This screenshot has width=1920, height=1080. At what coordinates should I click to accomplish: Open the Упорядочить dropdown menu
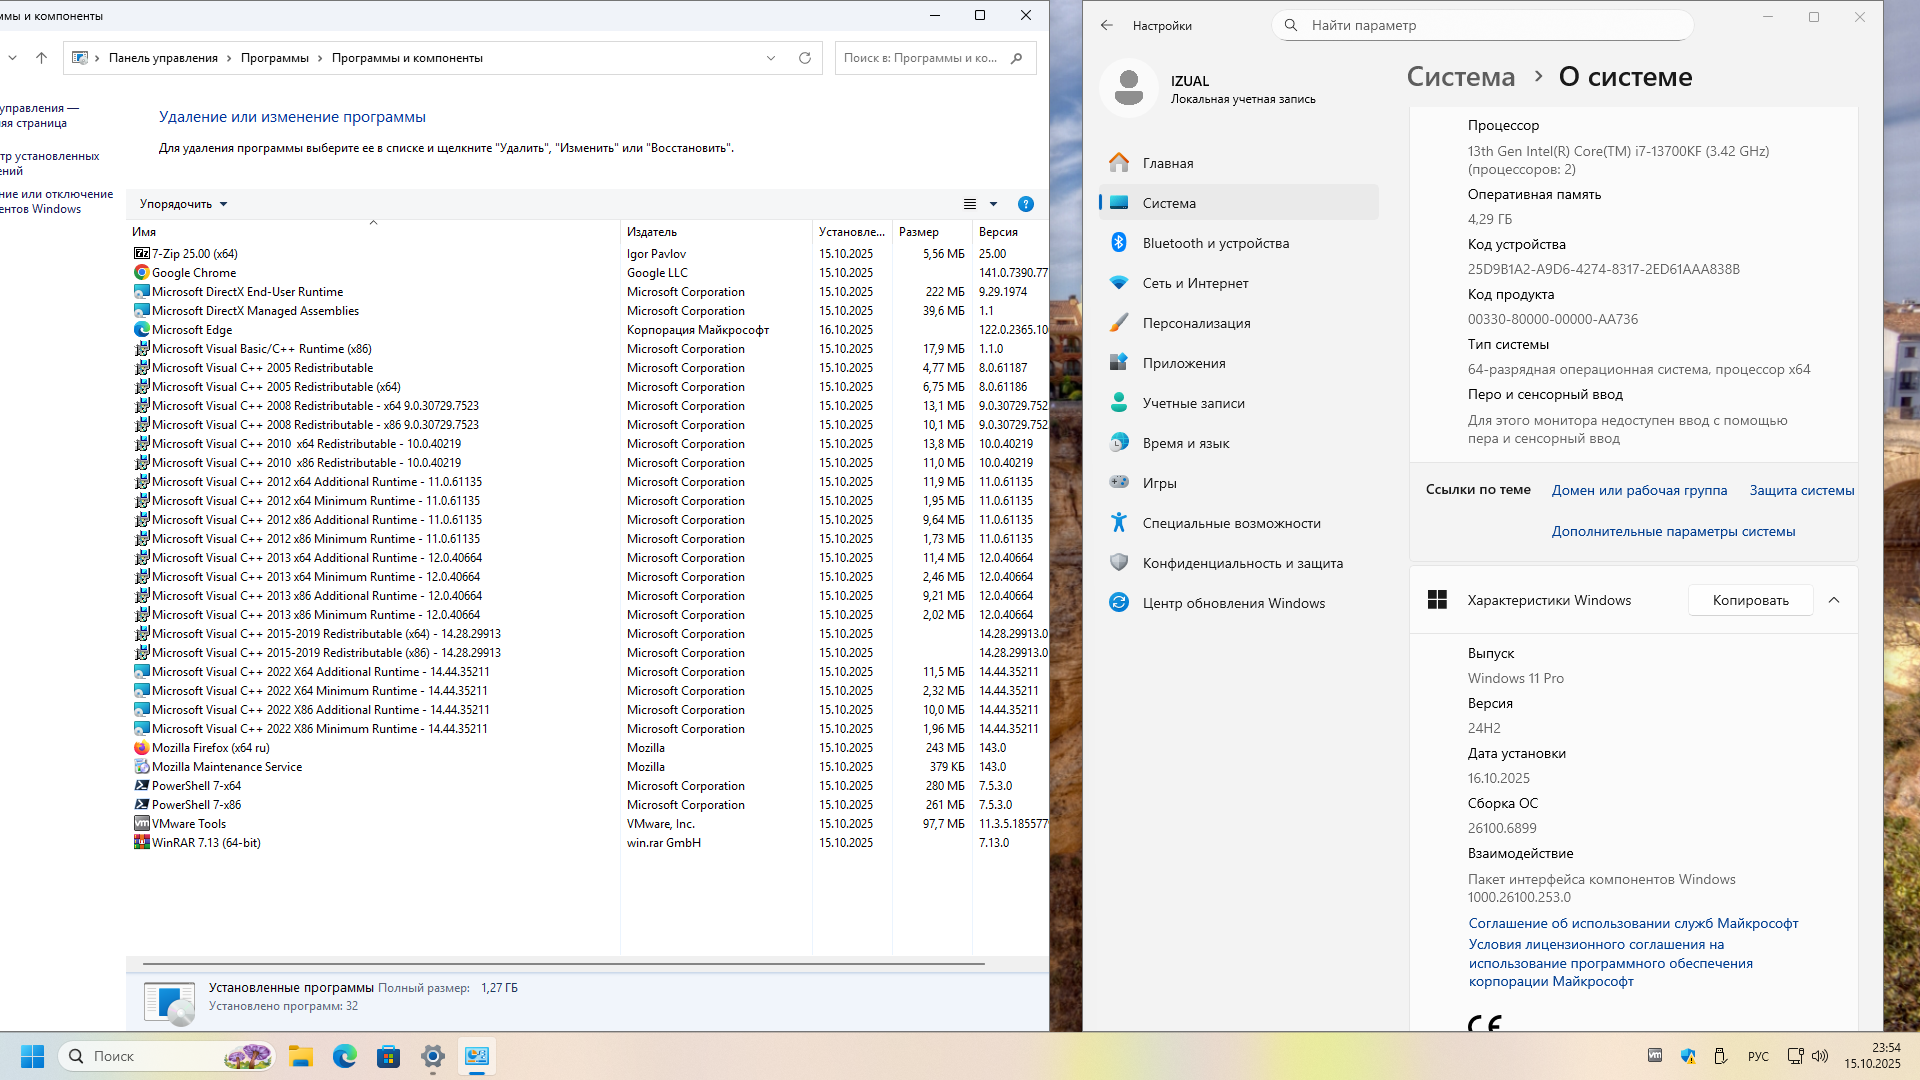(x=183, y=204)
